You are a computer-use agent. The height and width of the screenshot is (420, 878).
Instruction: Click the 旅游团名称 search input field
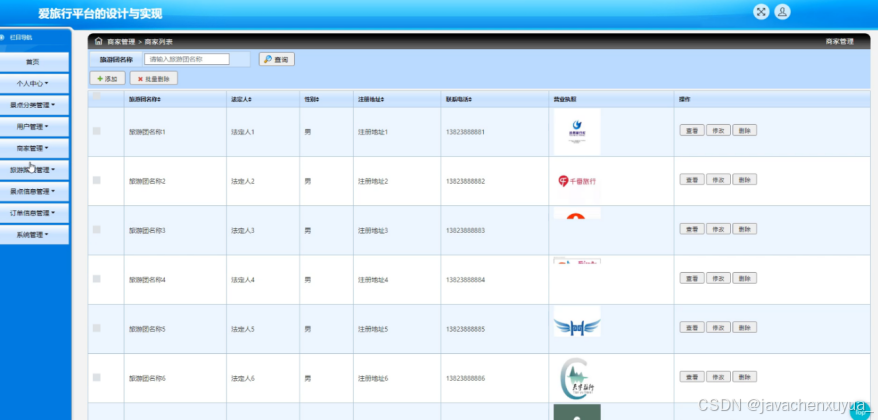coord(187,59)
